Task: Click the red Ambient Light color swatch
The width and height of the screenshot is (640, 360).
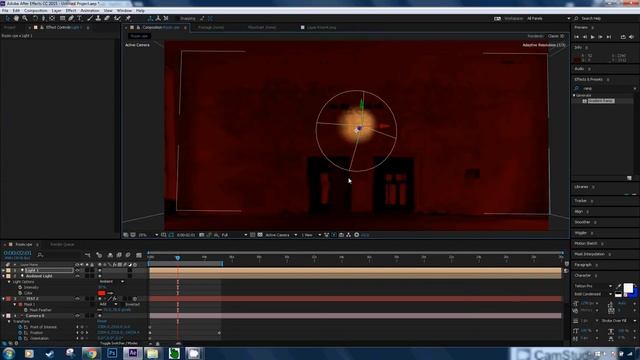Action: pos(102,293)
